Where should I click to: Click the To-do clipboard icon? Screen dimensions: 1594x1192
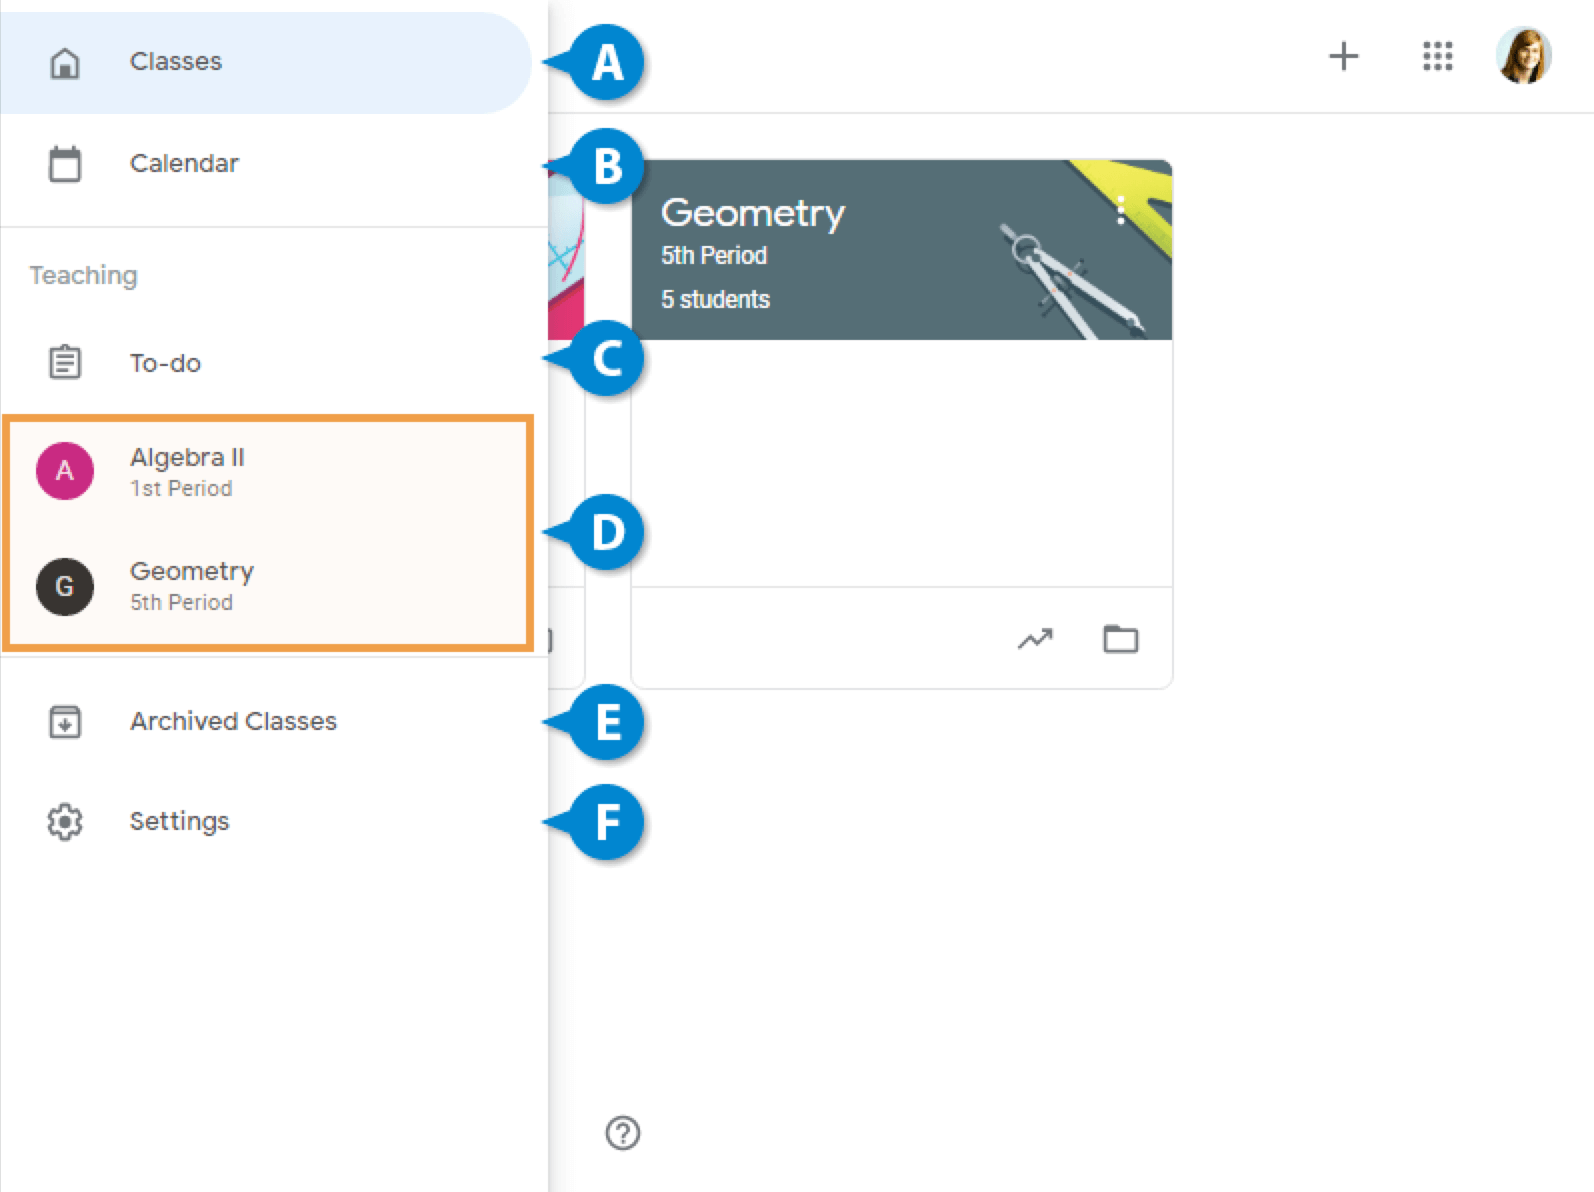pos(65,362)
